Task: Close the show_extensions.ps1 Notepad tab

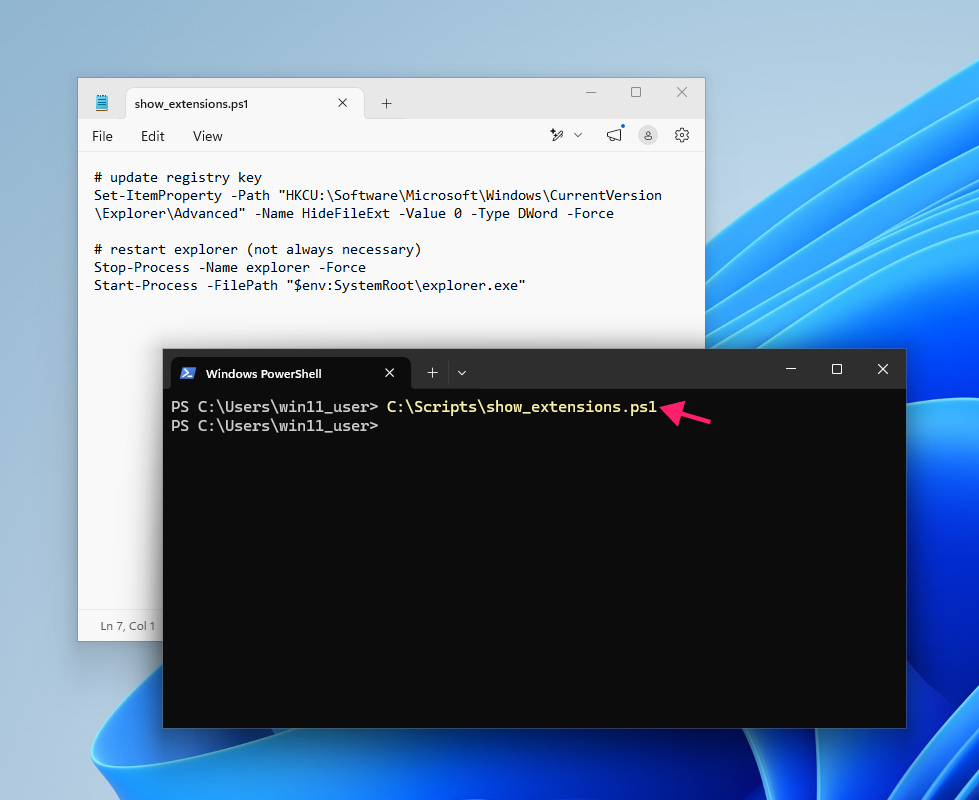Action: click(x=343, y=103)
